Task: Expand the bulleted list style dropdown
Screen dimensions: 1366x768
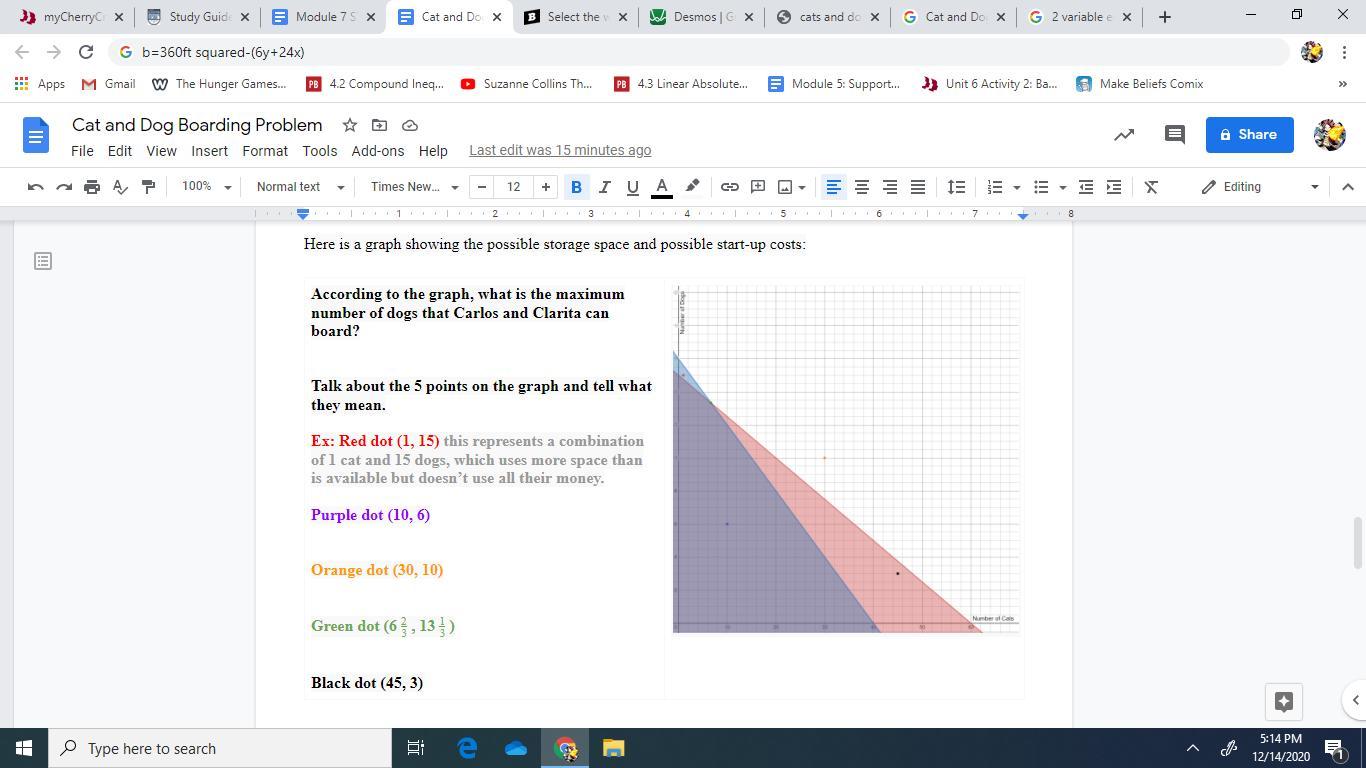Action: (1062, 187)
